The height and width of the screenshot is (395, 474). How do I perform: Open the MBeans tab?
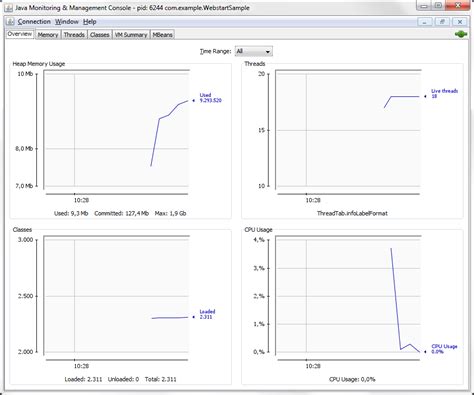coord(162,35)
